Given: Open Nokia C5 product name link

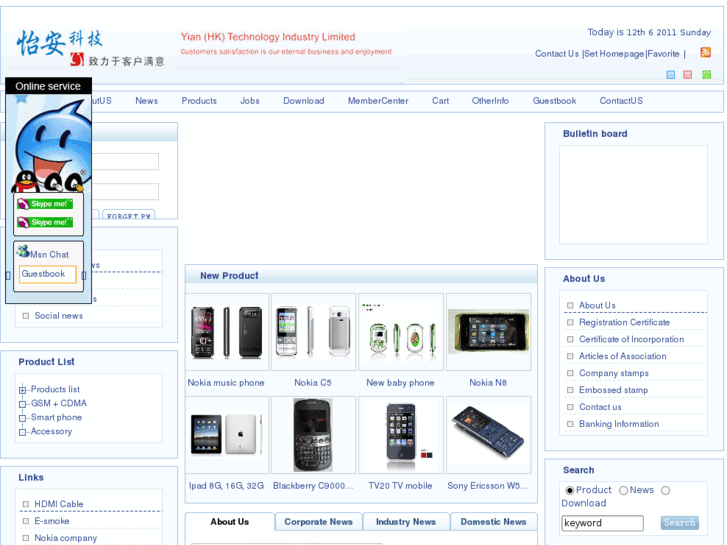Looking at the screenshot, I should (313, 383).
